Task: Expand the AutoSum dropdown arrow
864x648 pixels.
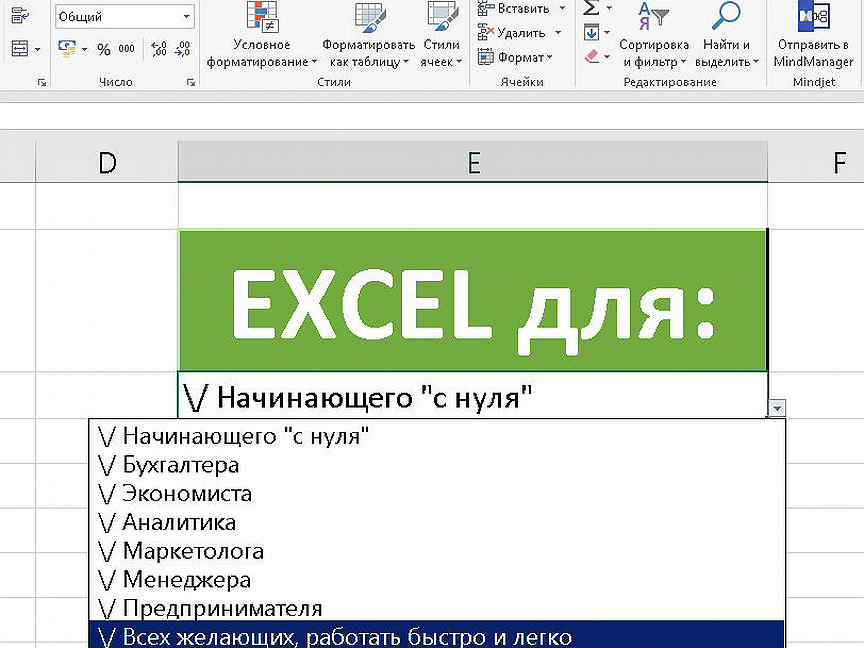Action: point(609,8)
